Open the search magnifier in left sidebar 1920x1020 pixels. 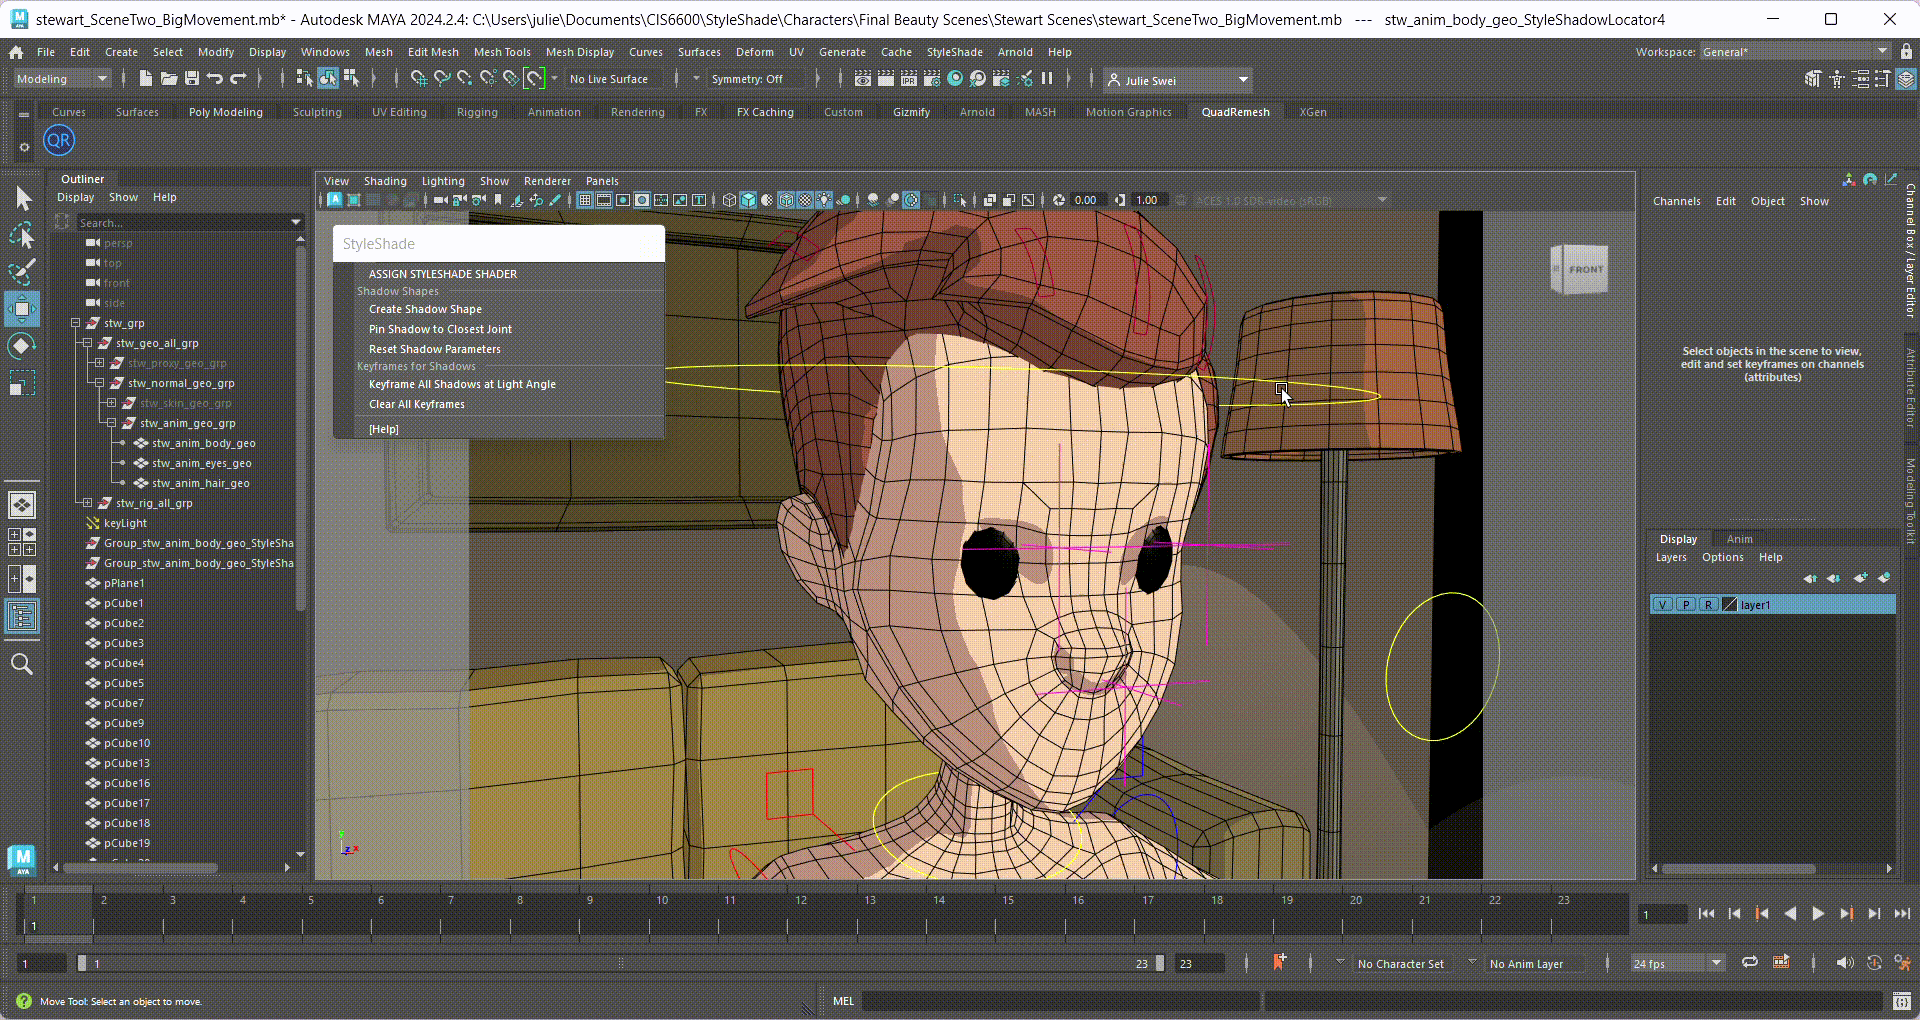tap(22, 664)
